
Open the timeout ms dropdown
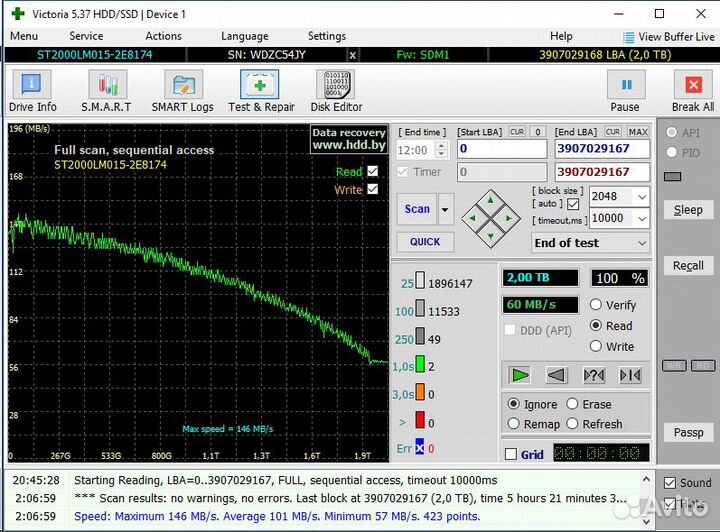pyautogui.click(x=640, y=218)
